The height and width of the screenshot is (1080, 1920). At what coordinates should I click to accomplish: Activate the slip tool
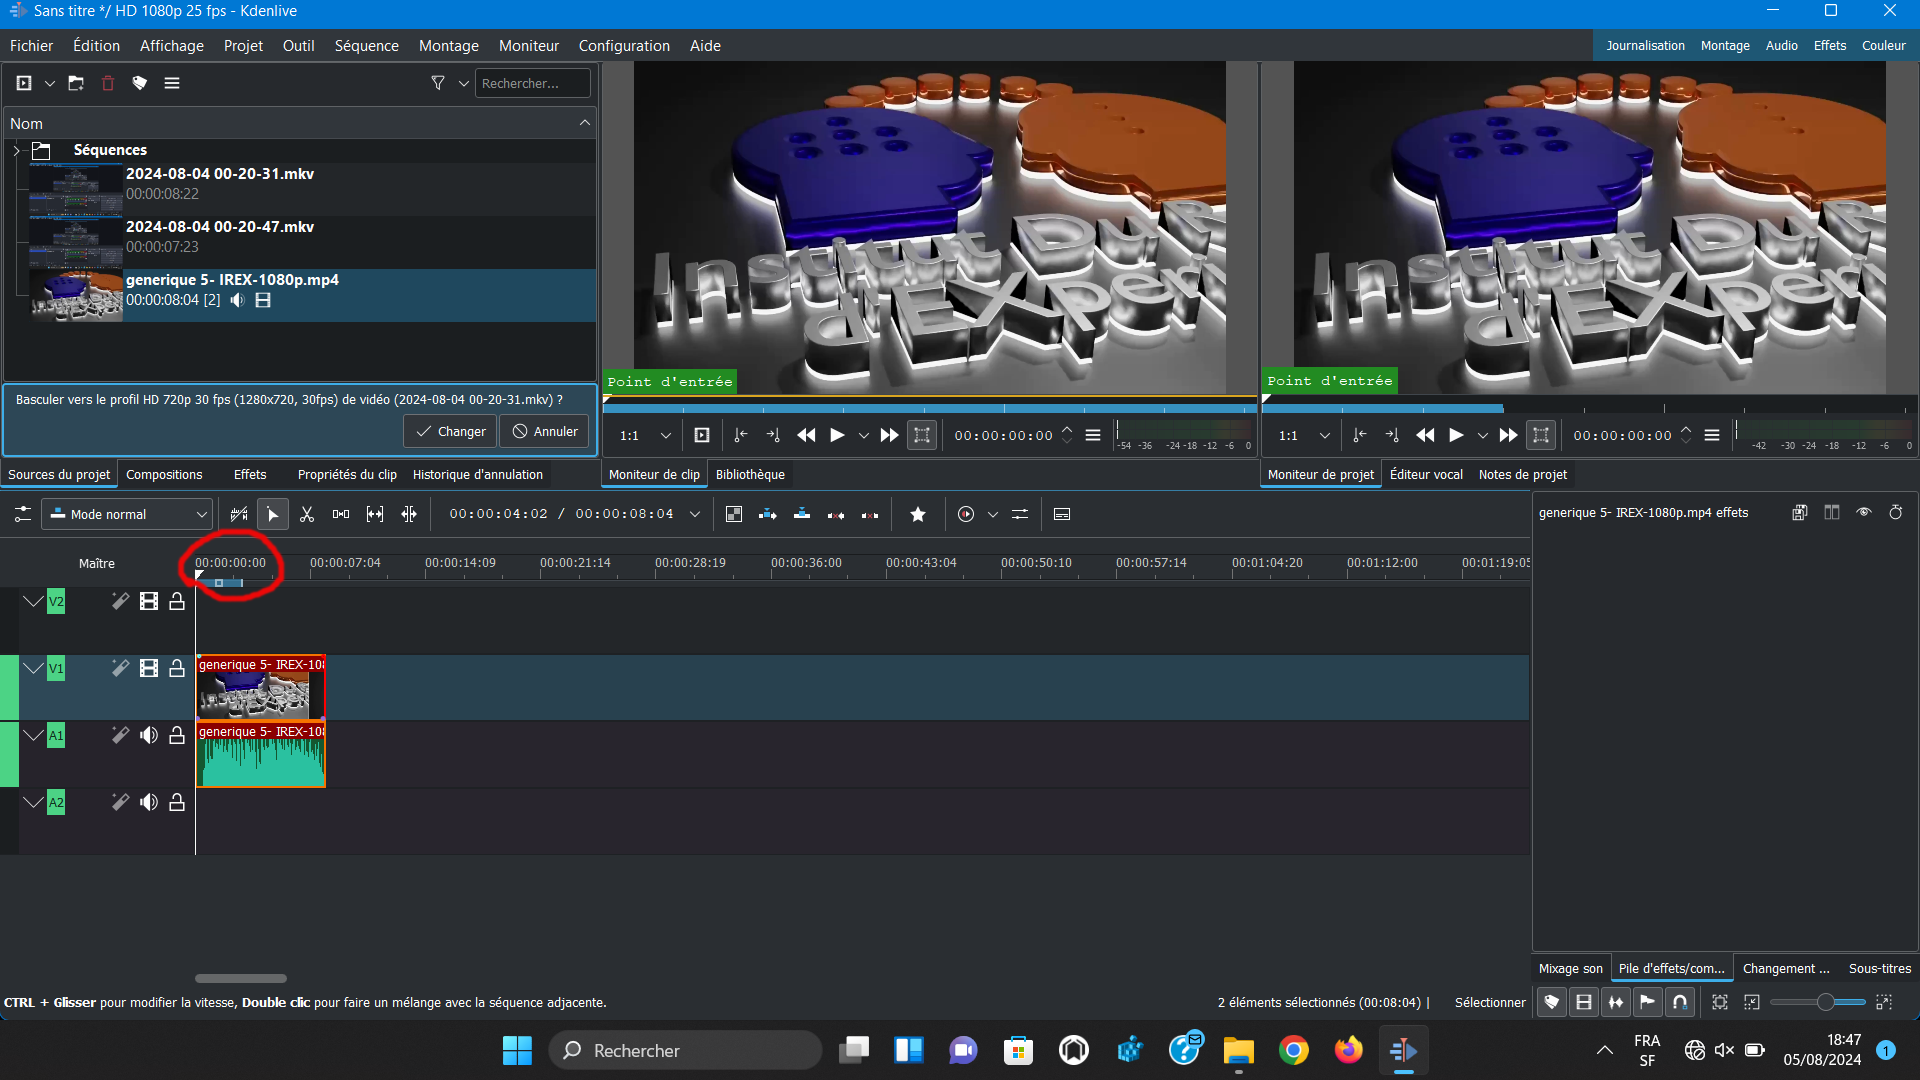(x=375, y=514)
